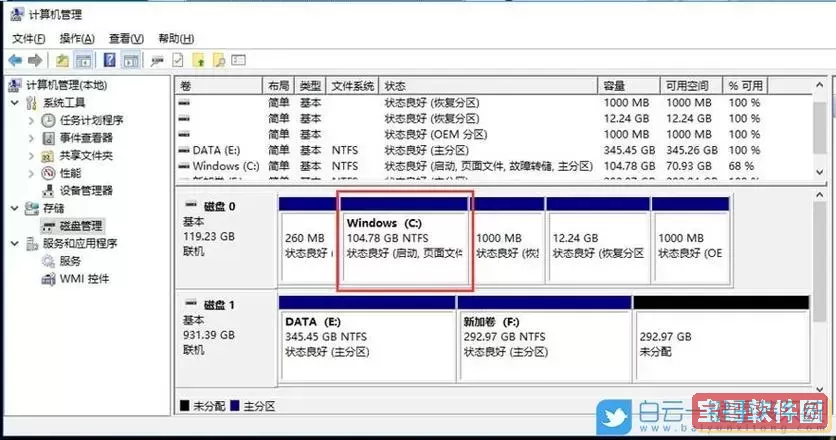Select 计算机管理(本地) root node

(x=67, y=85)
